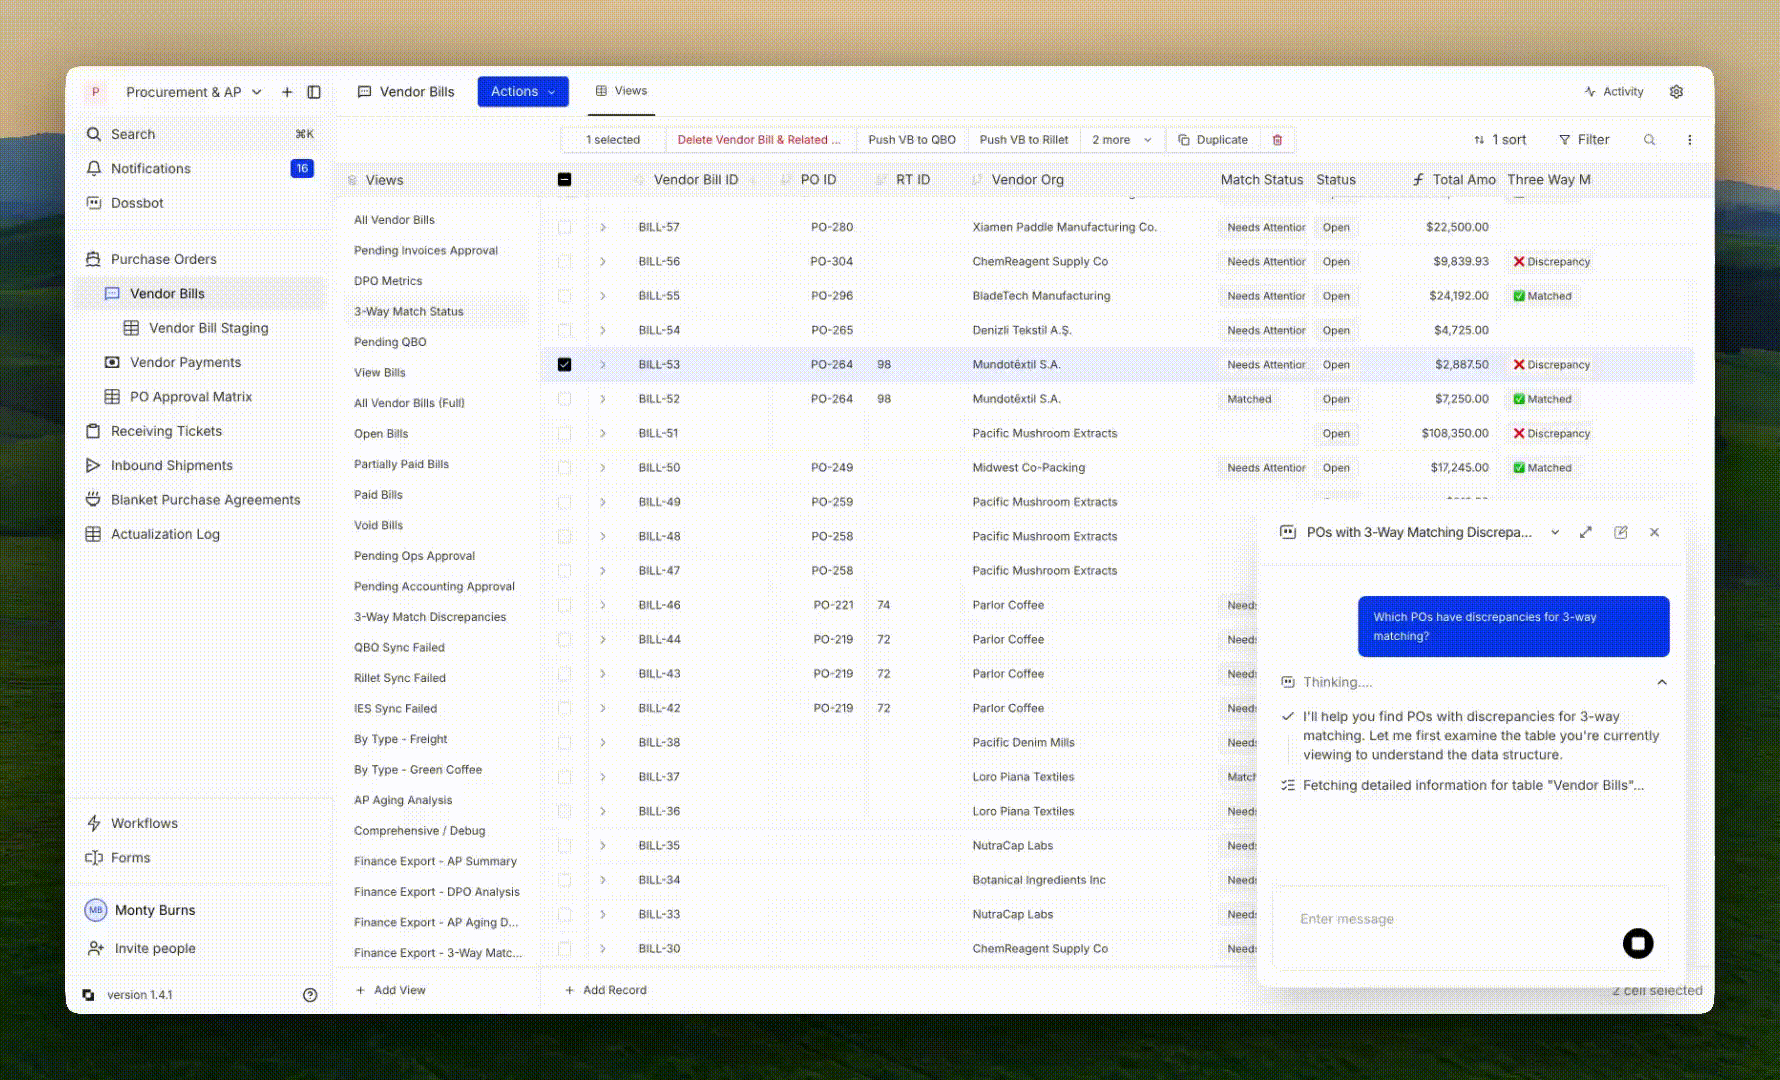Toggle the header select-all checkbox
1780x1080 pixels.
click(564, 180)
